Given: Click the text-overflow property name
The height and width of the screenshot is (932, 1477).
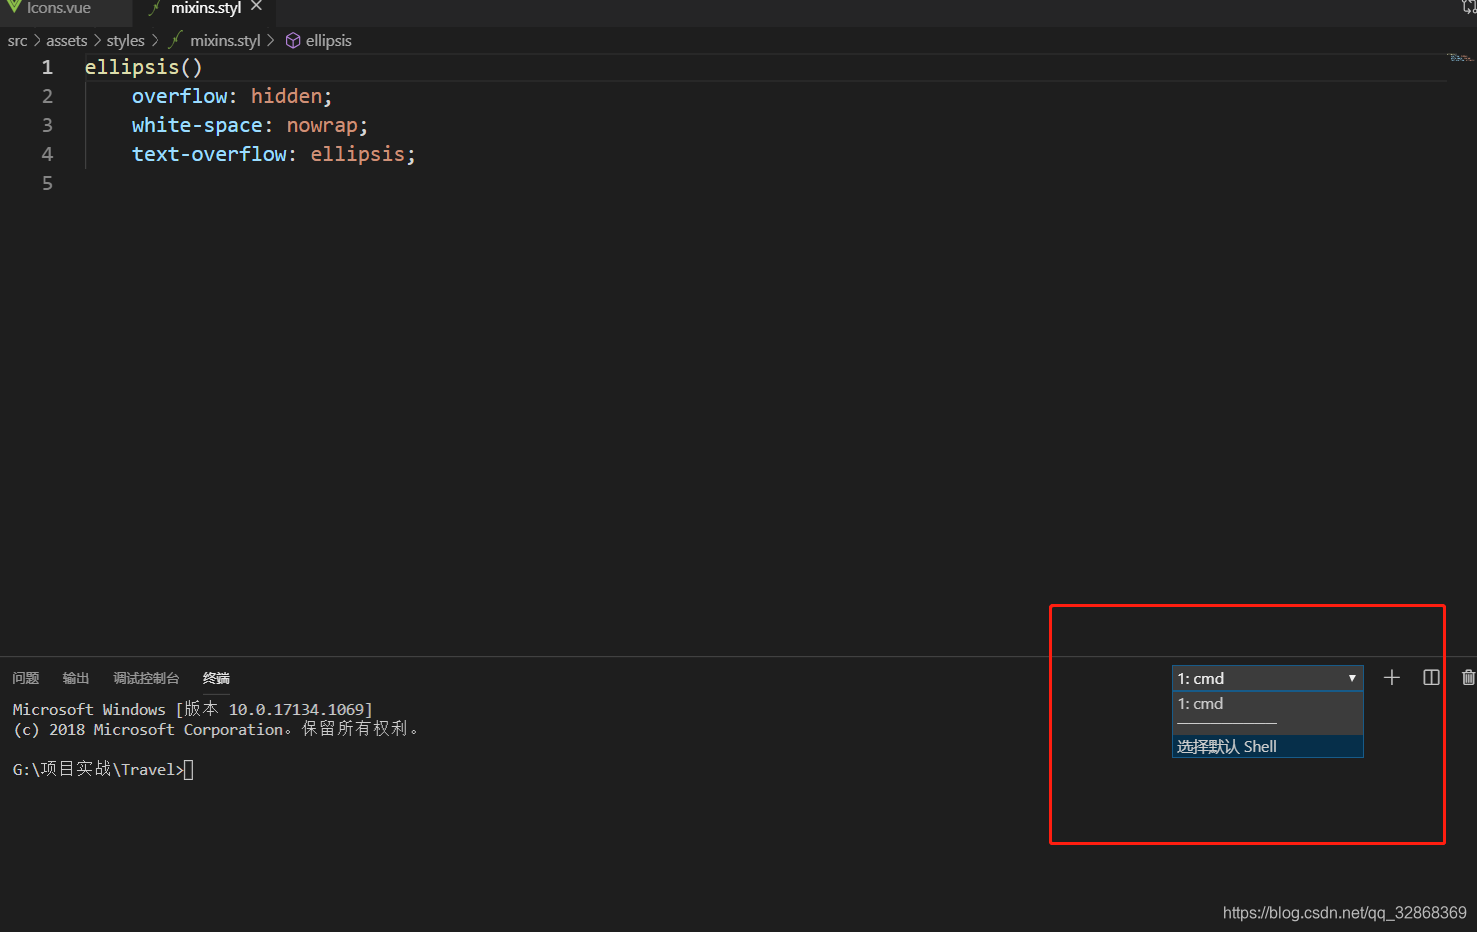Looking at the screenshot, I should tap(209, 154).
